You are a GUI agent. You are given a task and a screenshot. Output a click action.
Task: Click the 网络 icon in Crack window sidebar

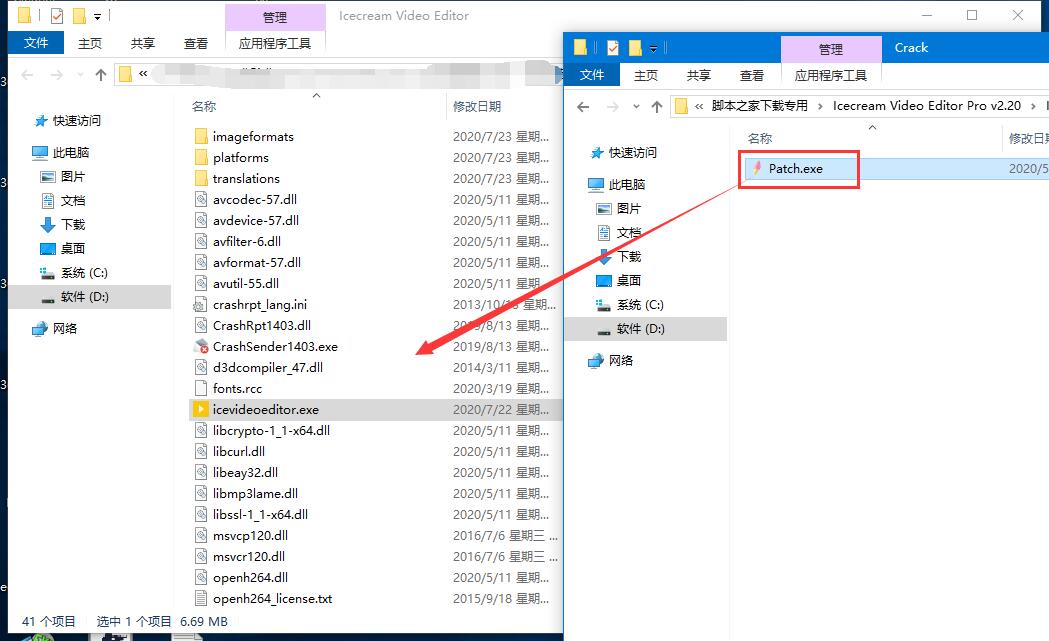point(596,361)
